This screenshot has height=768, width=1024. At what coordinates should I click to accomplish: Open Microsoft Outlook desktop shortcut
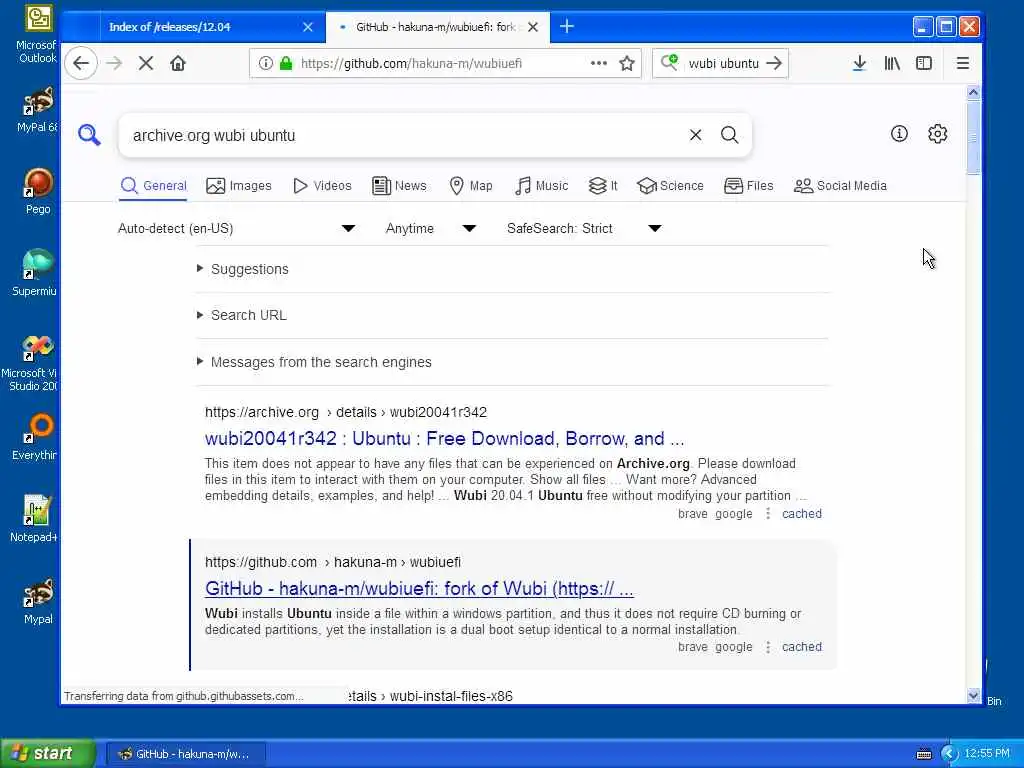37,34
